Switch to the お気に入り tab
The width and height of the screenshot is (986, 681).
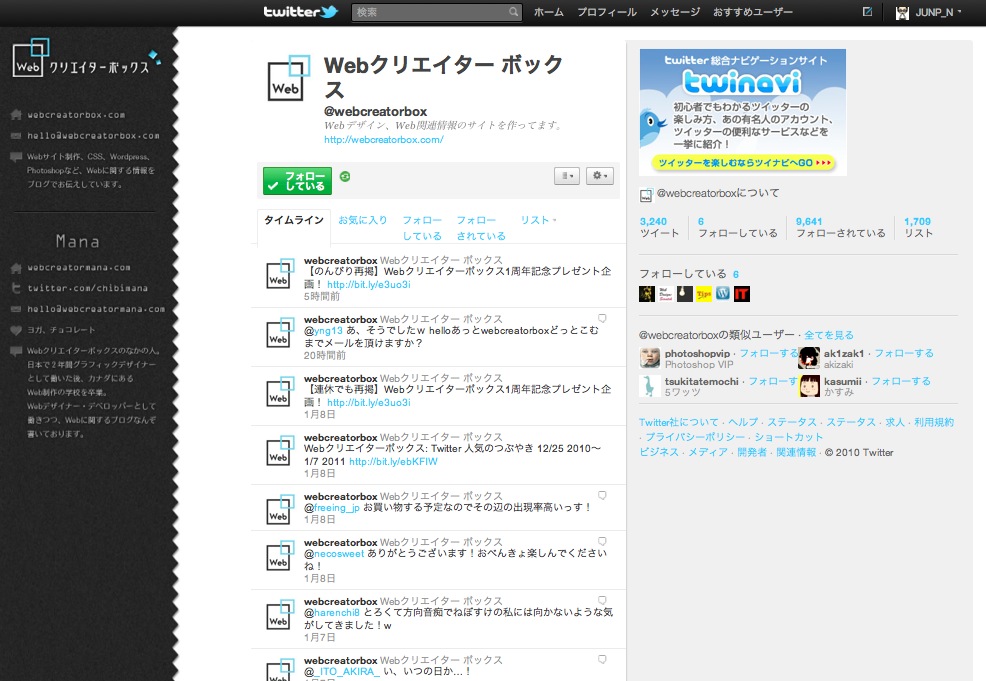pos(362,220)
